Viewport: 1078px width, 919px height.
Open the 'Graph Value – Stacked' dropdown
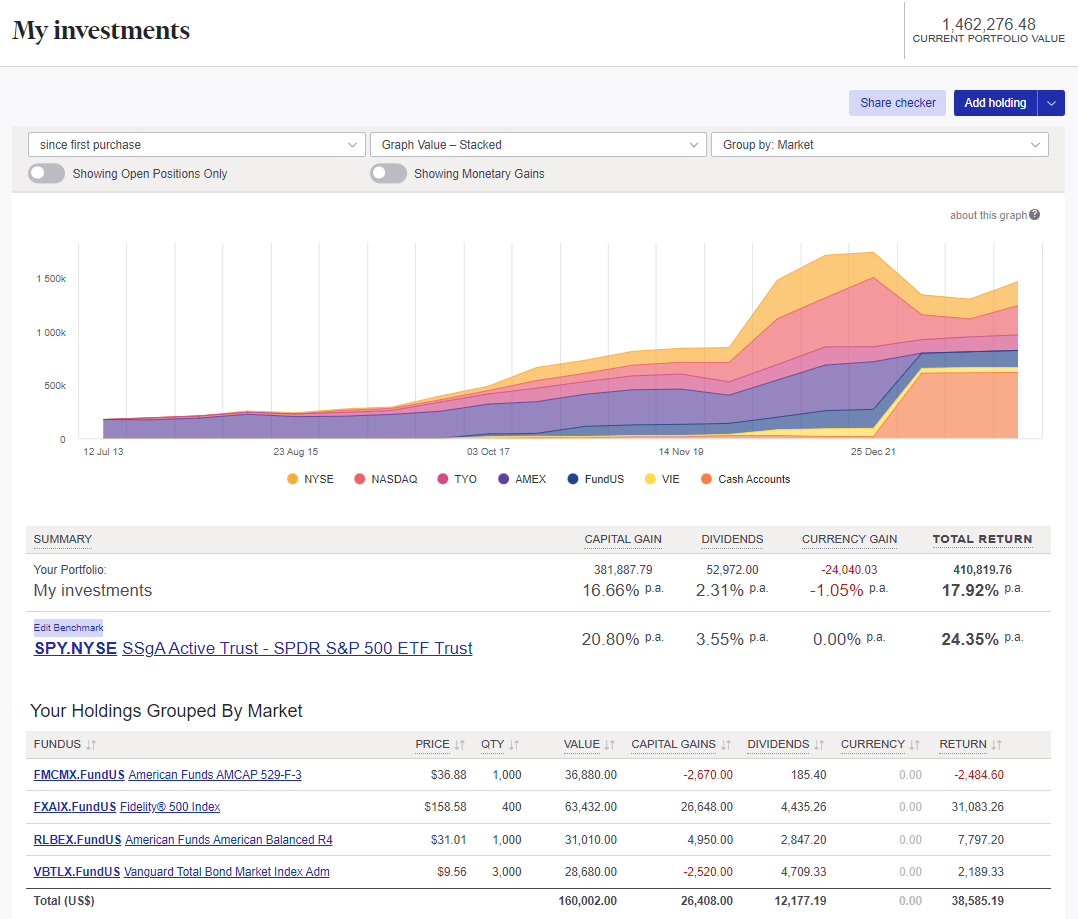538,144
